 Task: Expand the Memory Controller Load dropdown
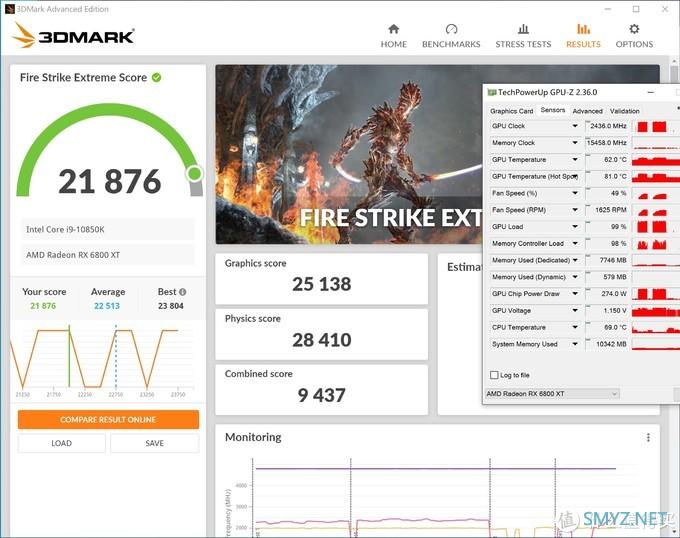[x=575, y=244]
